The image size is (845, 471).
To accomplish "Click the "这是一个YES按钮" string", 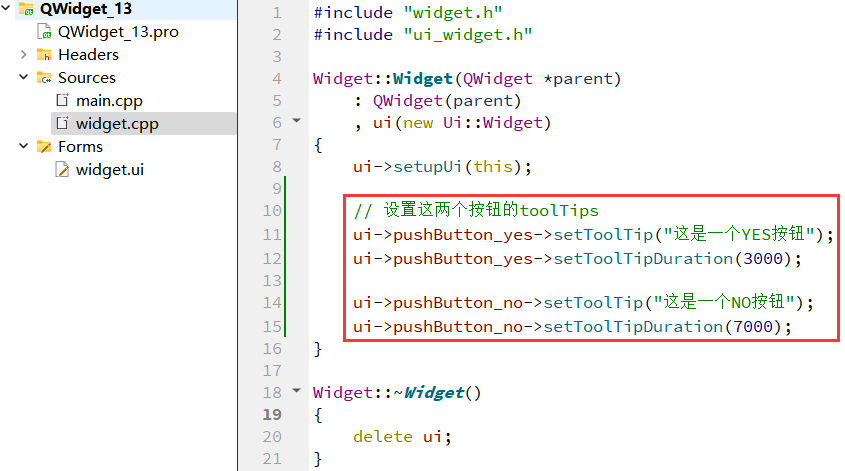I will (739, 234).
